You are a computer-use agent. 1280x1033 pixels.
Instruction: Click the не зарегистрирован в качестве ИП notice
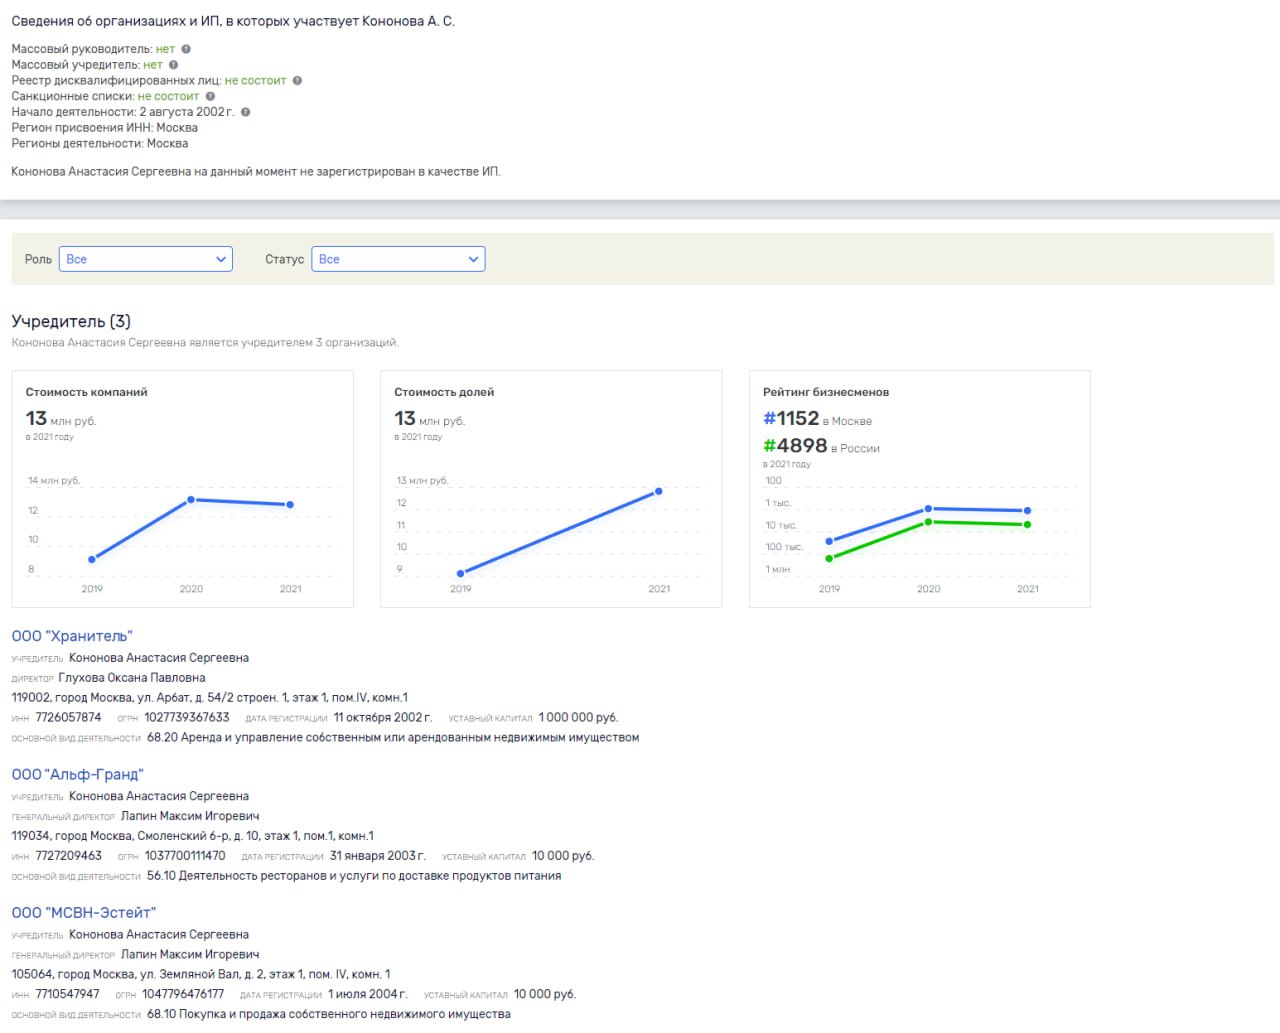point(256,172)
